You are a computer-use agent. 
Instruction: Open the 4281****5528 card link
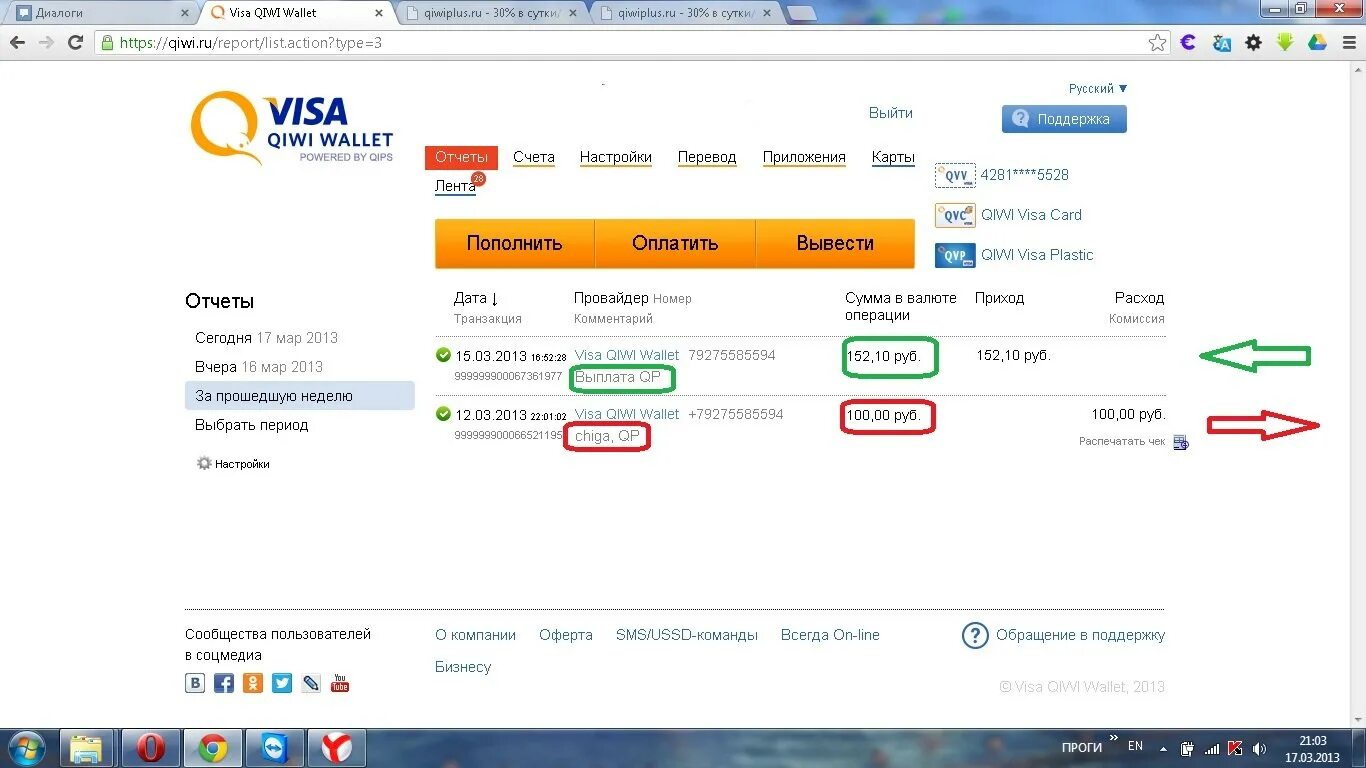(1024, 175)
